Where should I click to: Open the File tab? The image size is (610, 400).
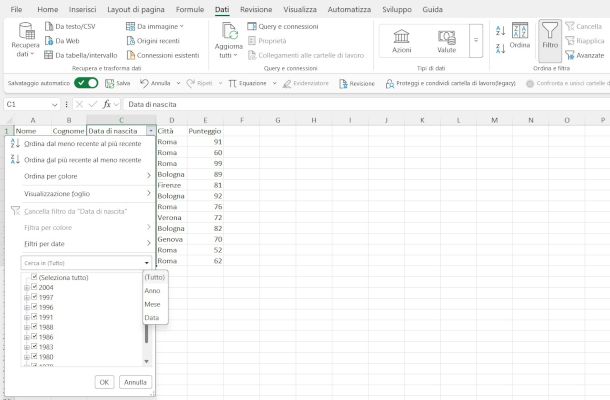(x=16, y=9)
